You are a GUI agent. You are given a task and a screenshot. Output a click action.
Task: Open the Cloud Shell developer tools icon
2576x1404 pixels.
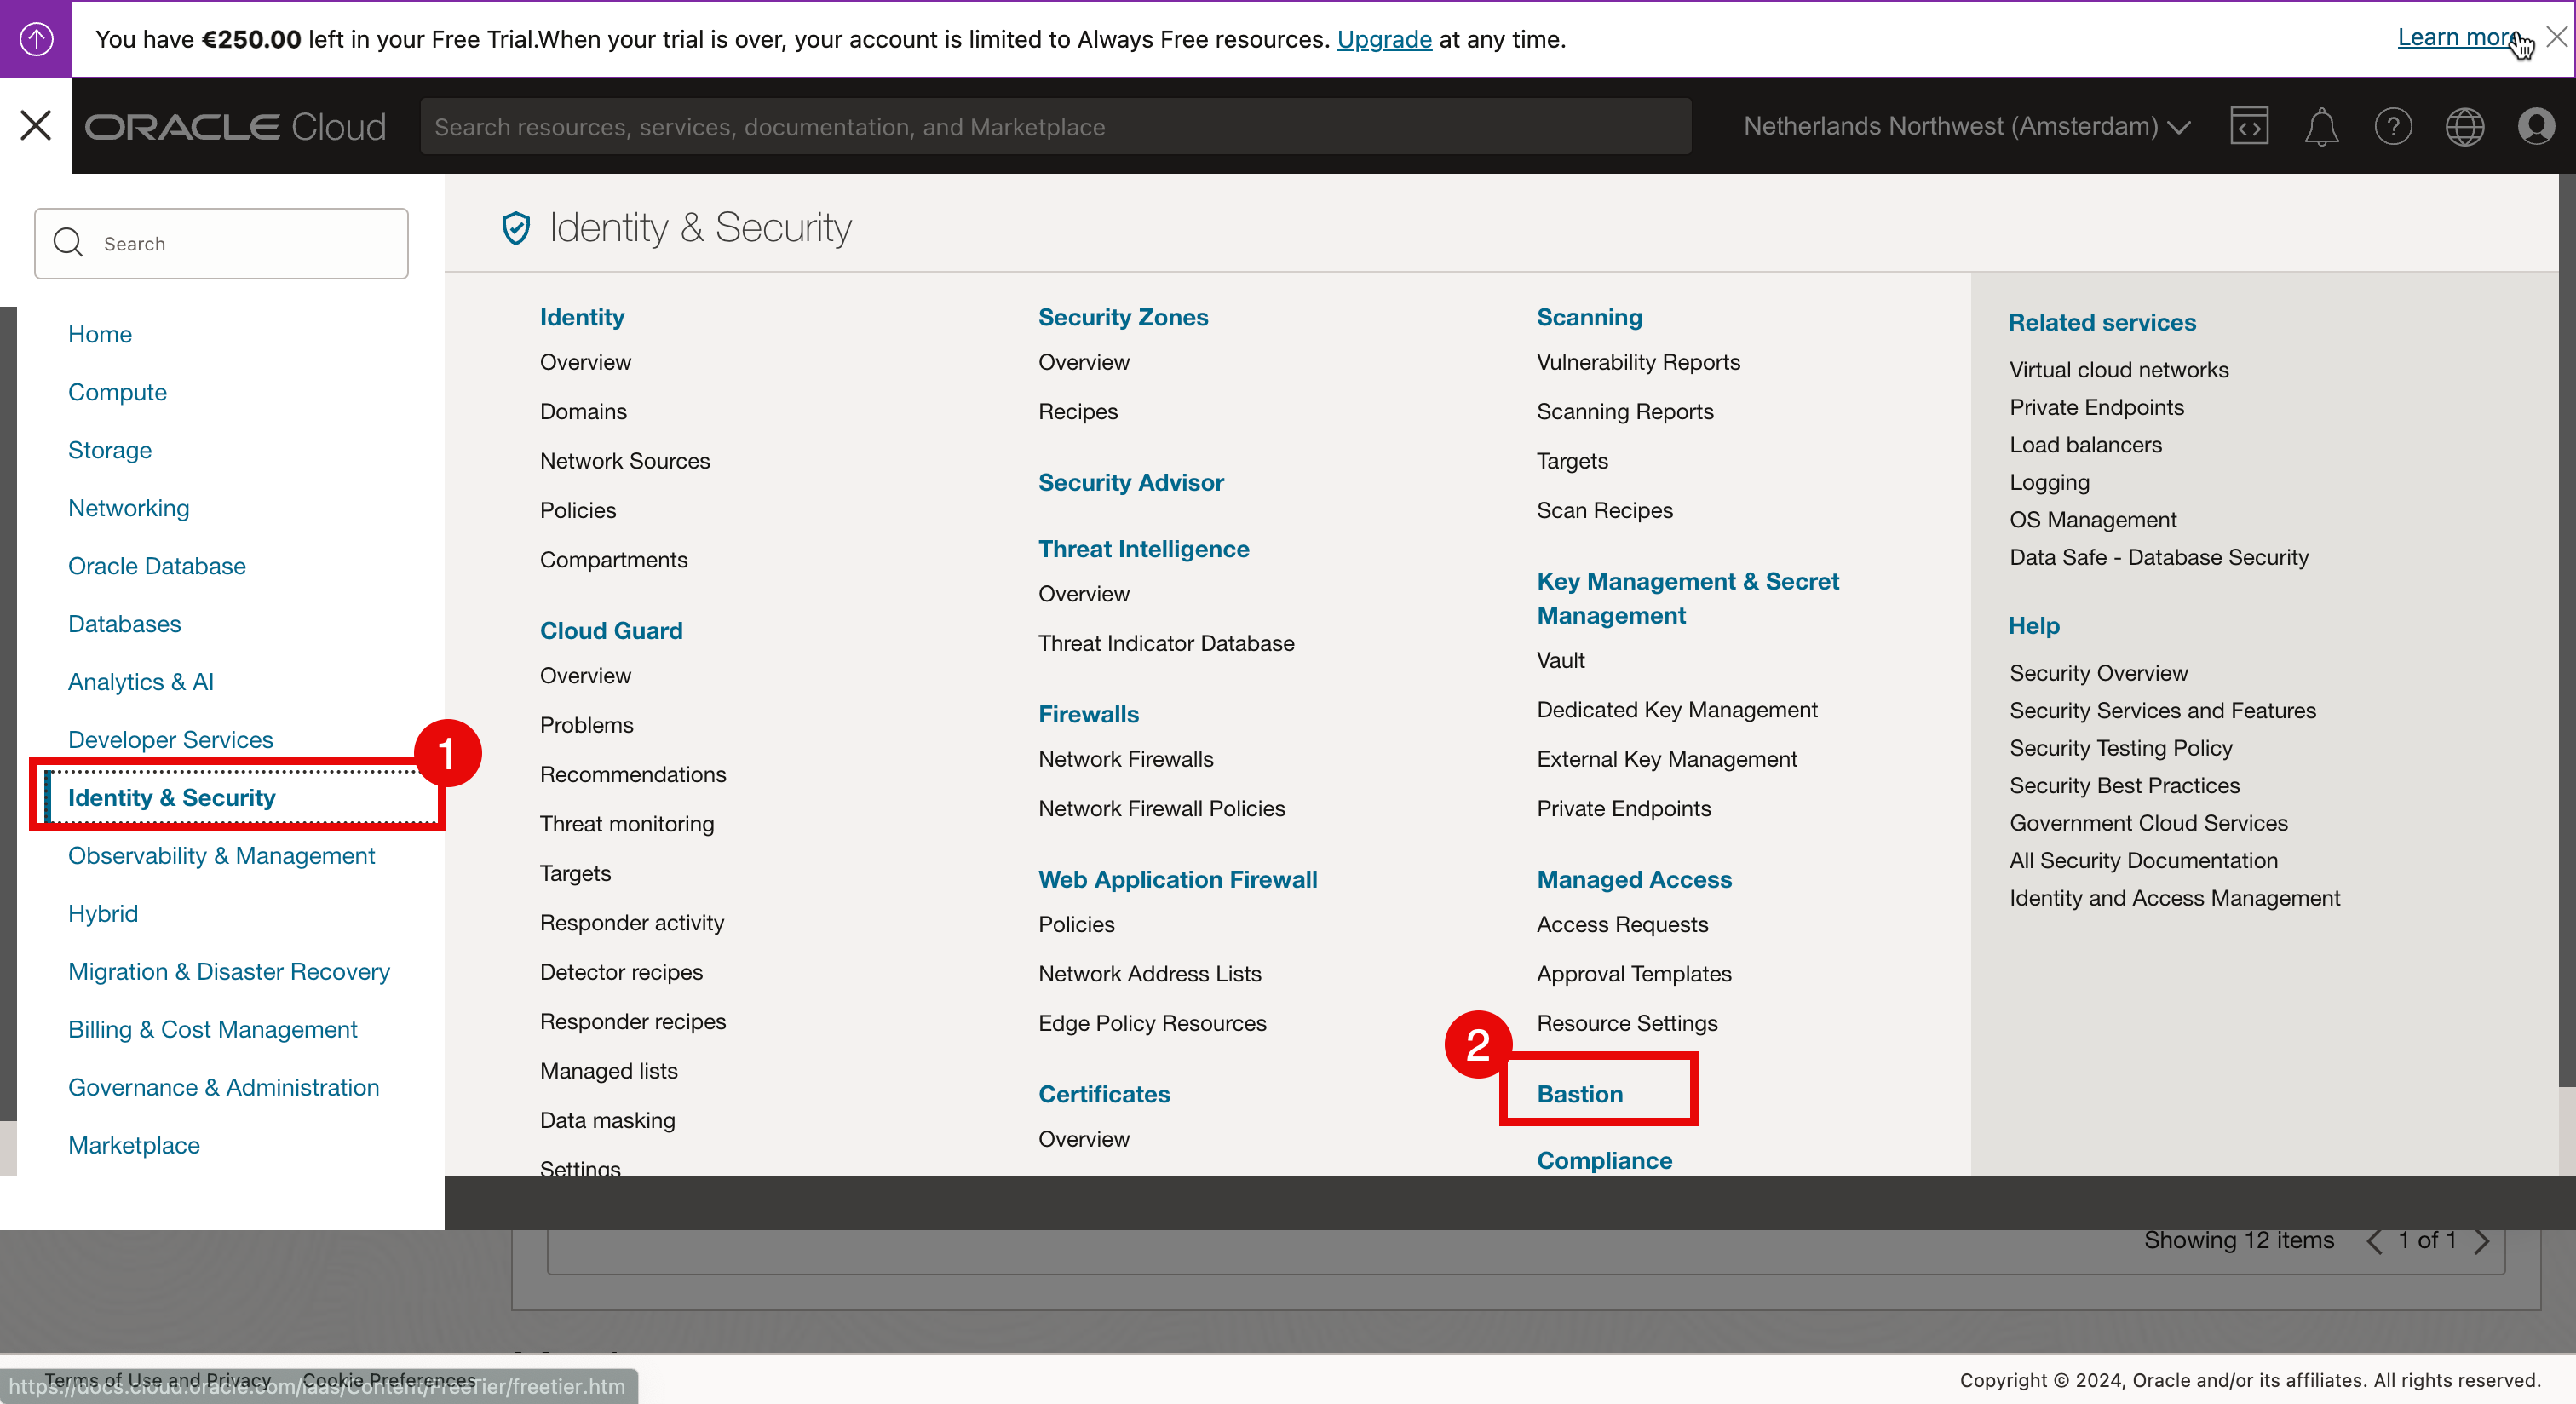tap(2248, 127)
